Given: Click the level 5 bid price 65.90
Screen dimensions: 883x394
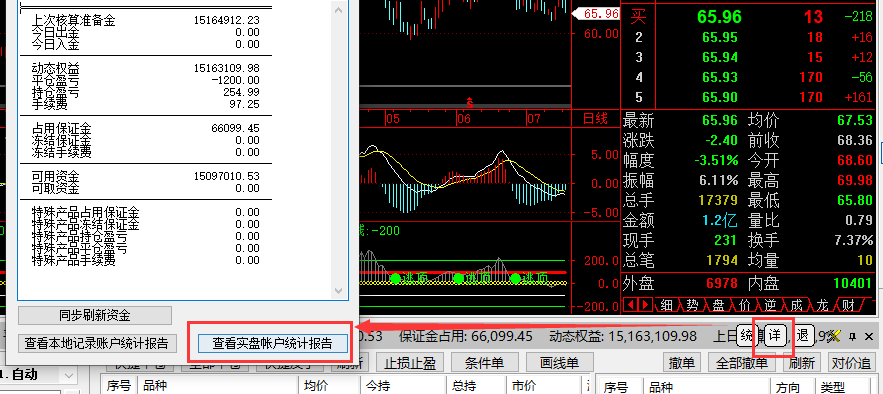Looking at the screenshot, I should 720,97.
